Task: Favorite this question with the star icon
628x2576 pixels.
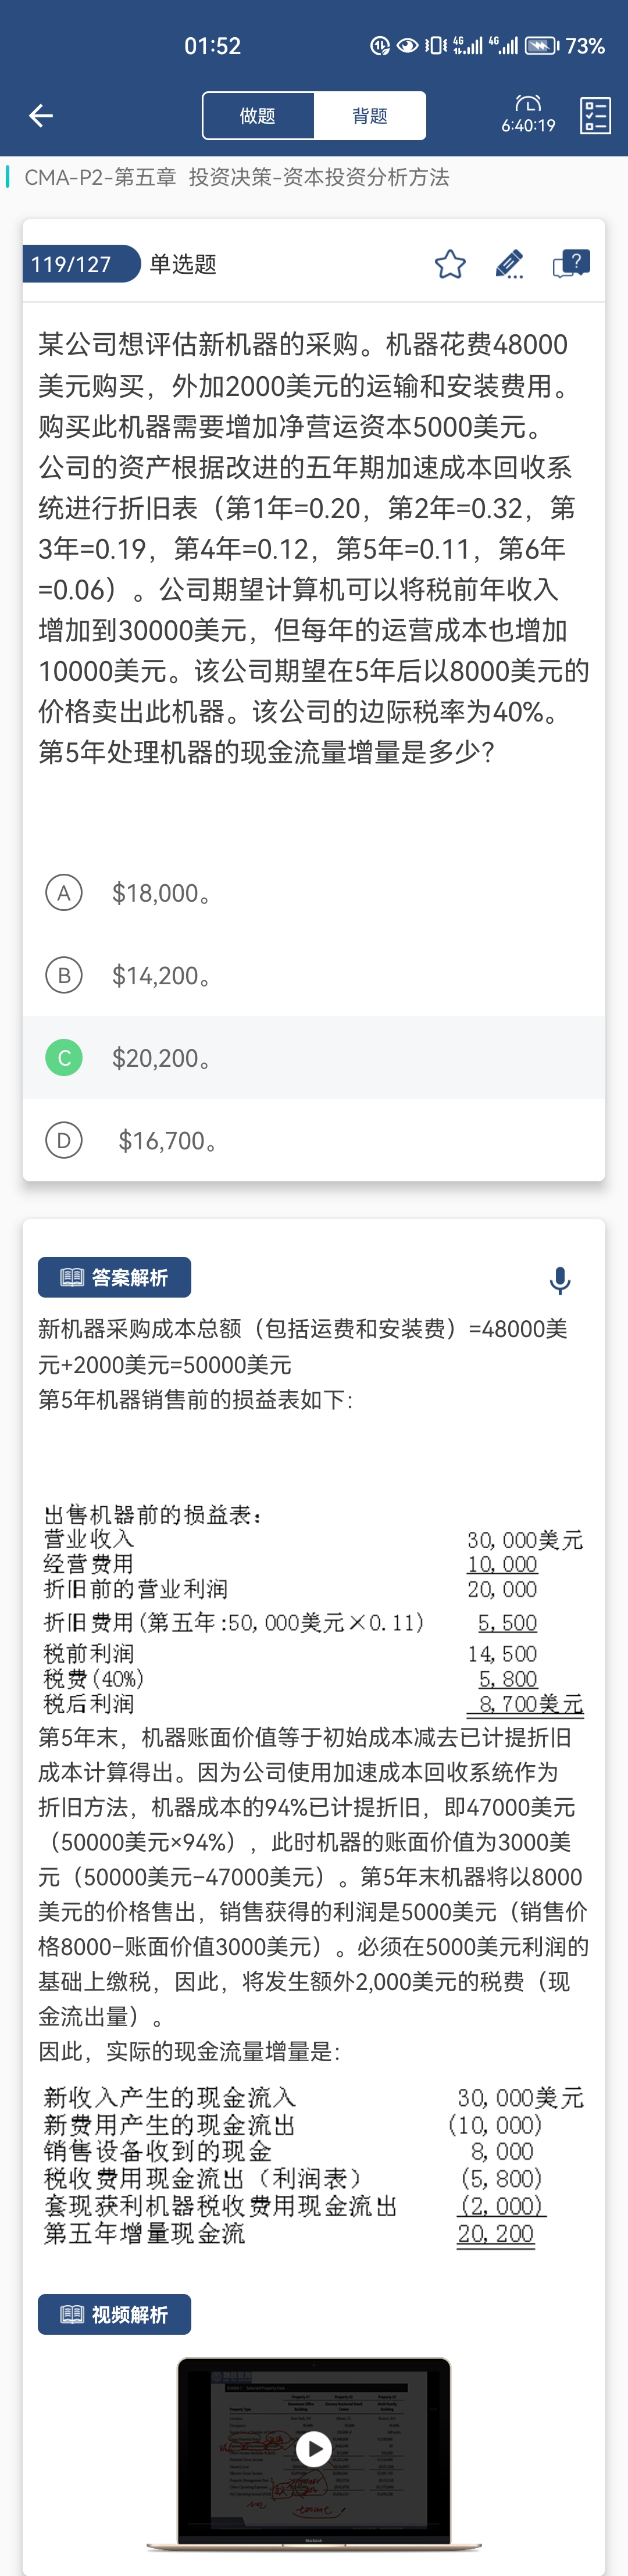Action: click(x=450, y=264)
